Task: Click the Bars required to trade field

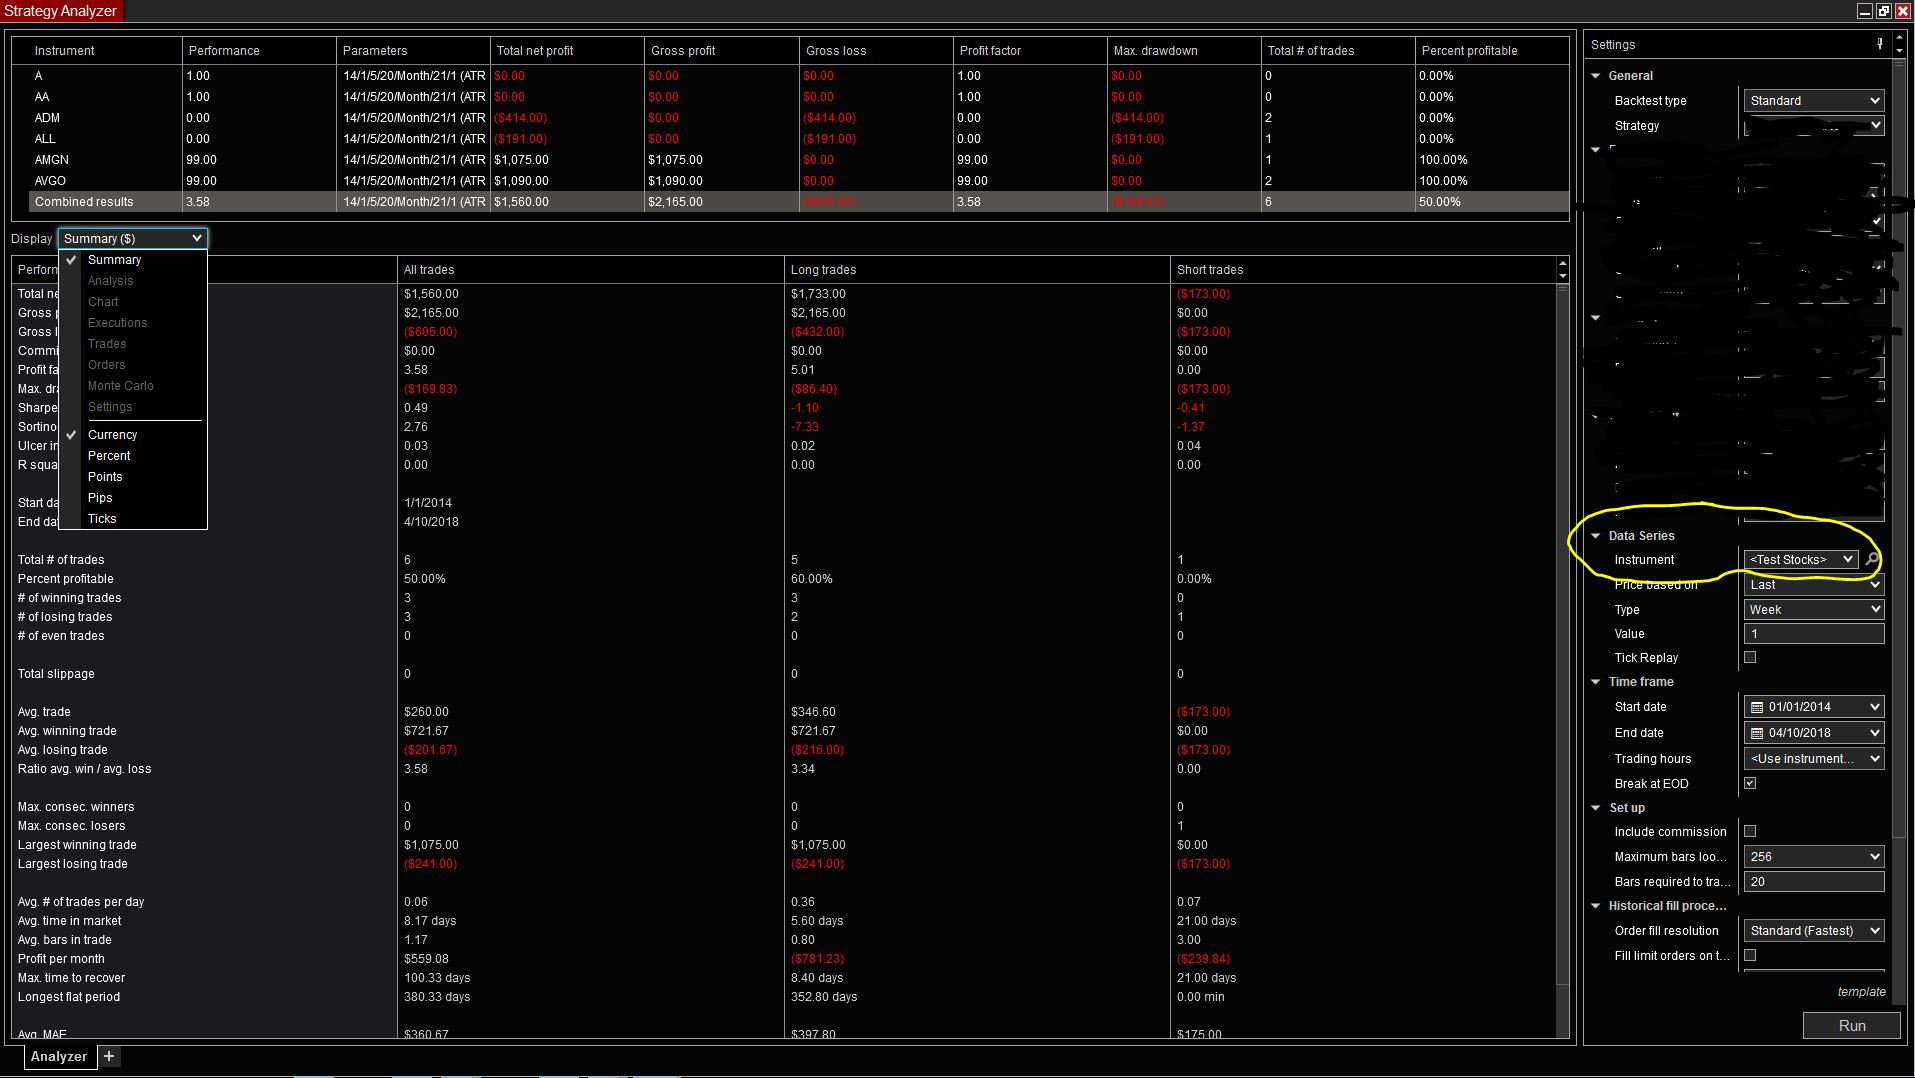Action: [x=1814, y=882]
